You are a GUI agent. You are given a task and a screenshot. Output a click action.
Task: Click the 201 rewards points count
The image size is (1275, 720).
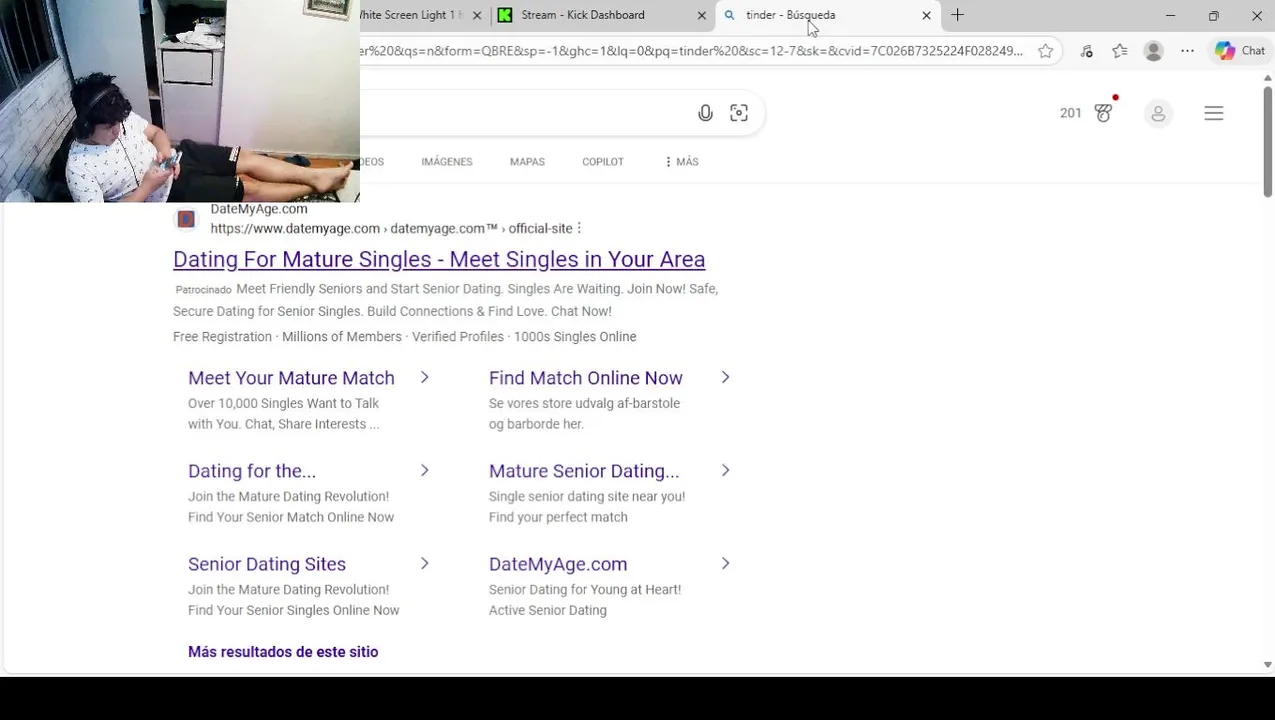pos(1071,114)
